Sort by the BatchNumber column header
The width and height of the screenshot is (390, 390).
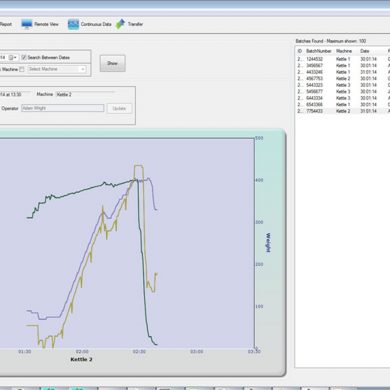(319, 51)
